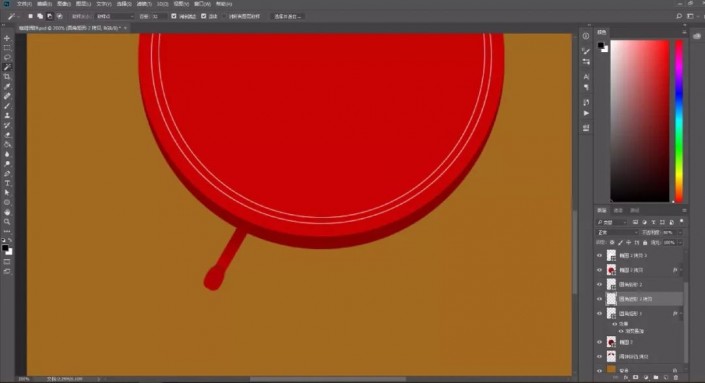Select the Crop tool
This screenshot has height=383, width=705.
tap(7, 77)
